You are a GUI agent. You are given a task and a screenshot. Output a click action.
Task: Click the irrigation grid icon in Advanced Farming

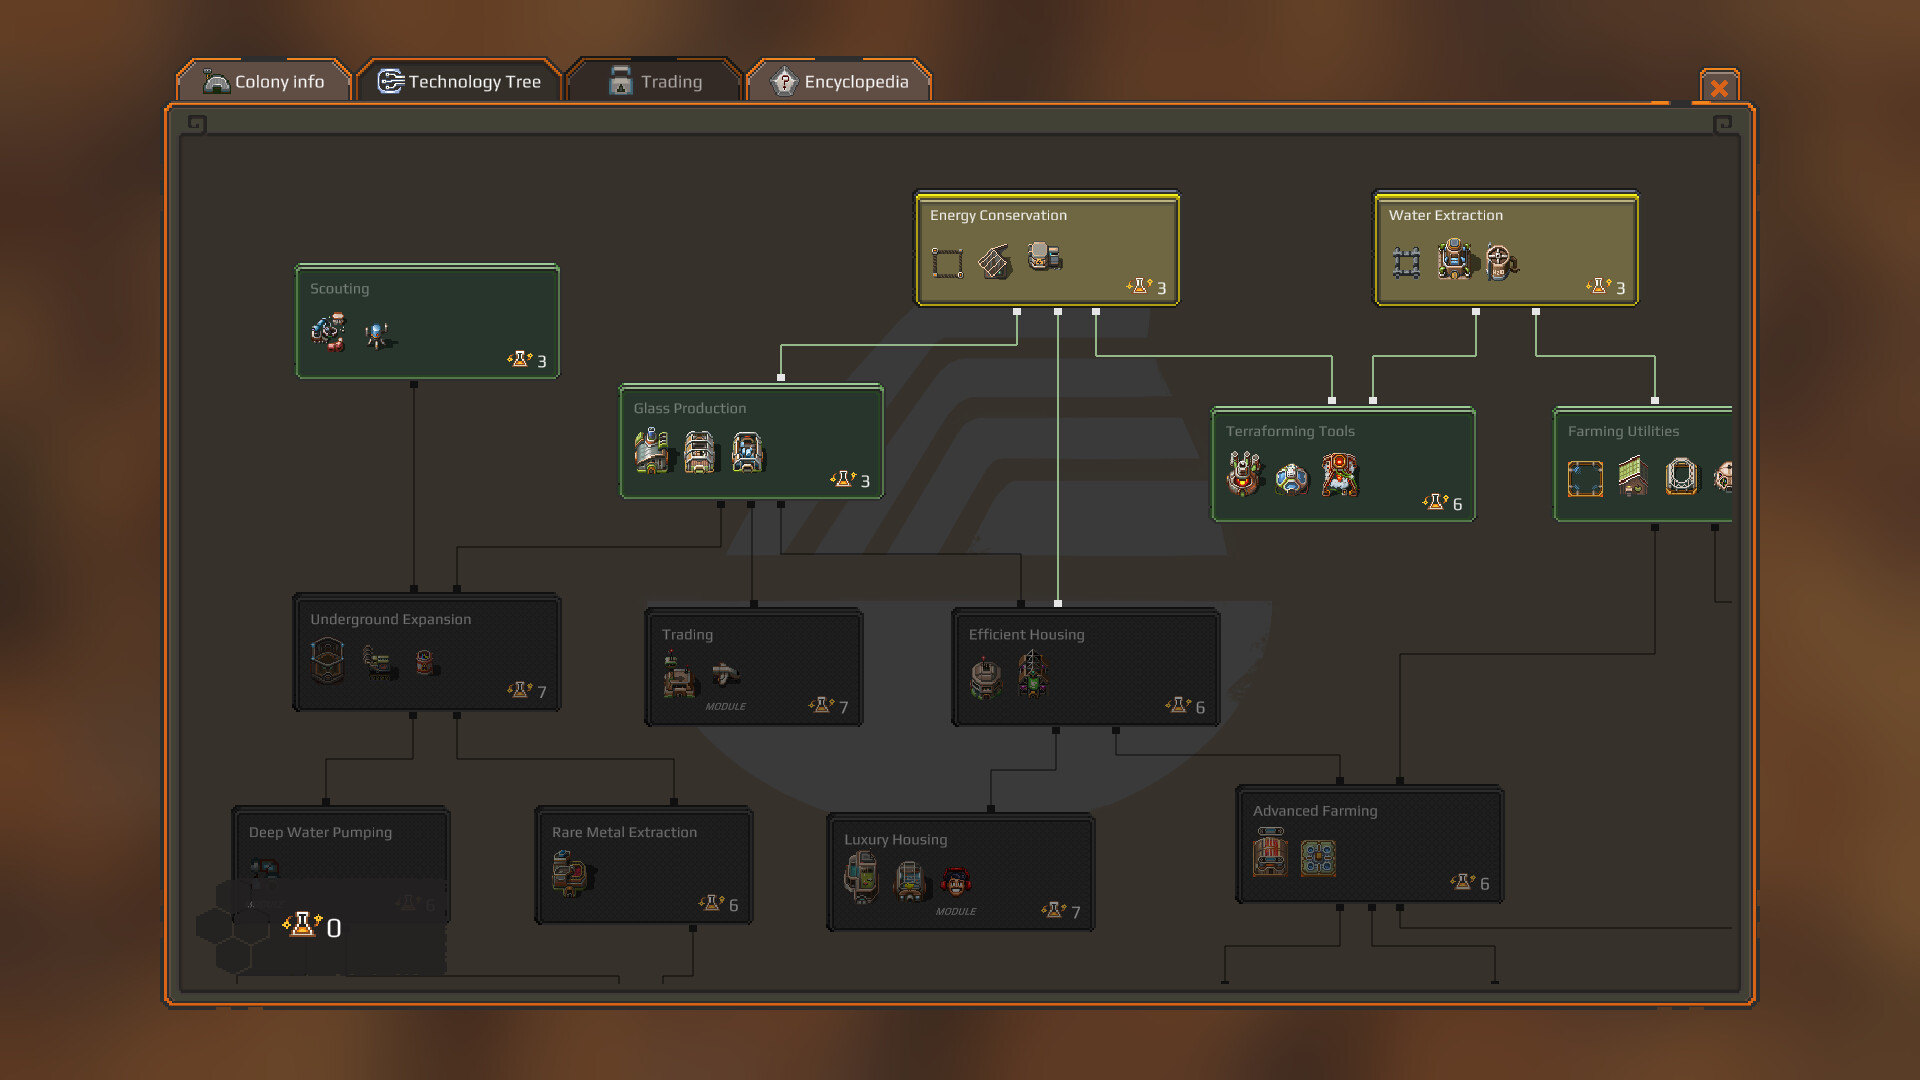click(x=1318, y=858)
